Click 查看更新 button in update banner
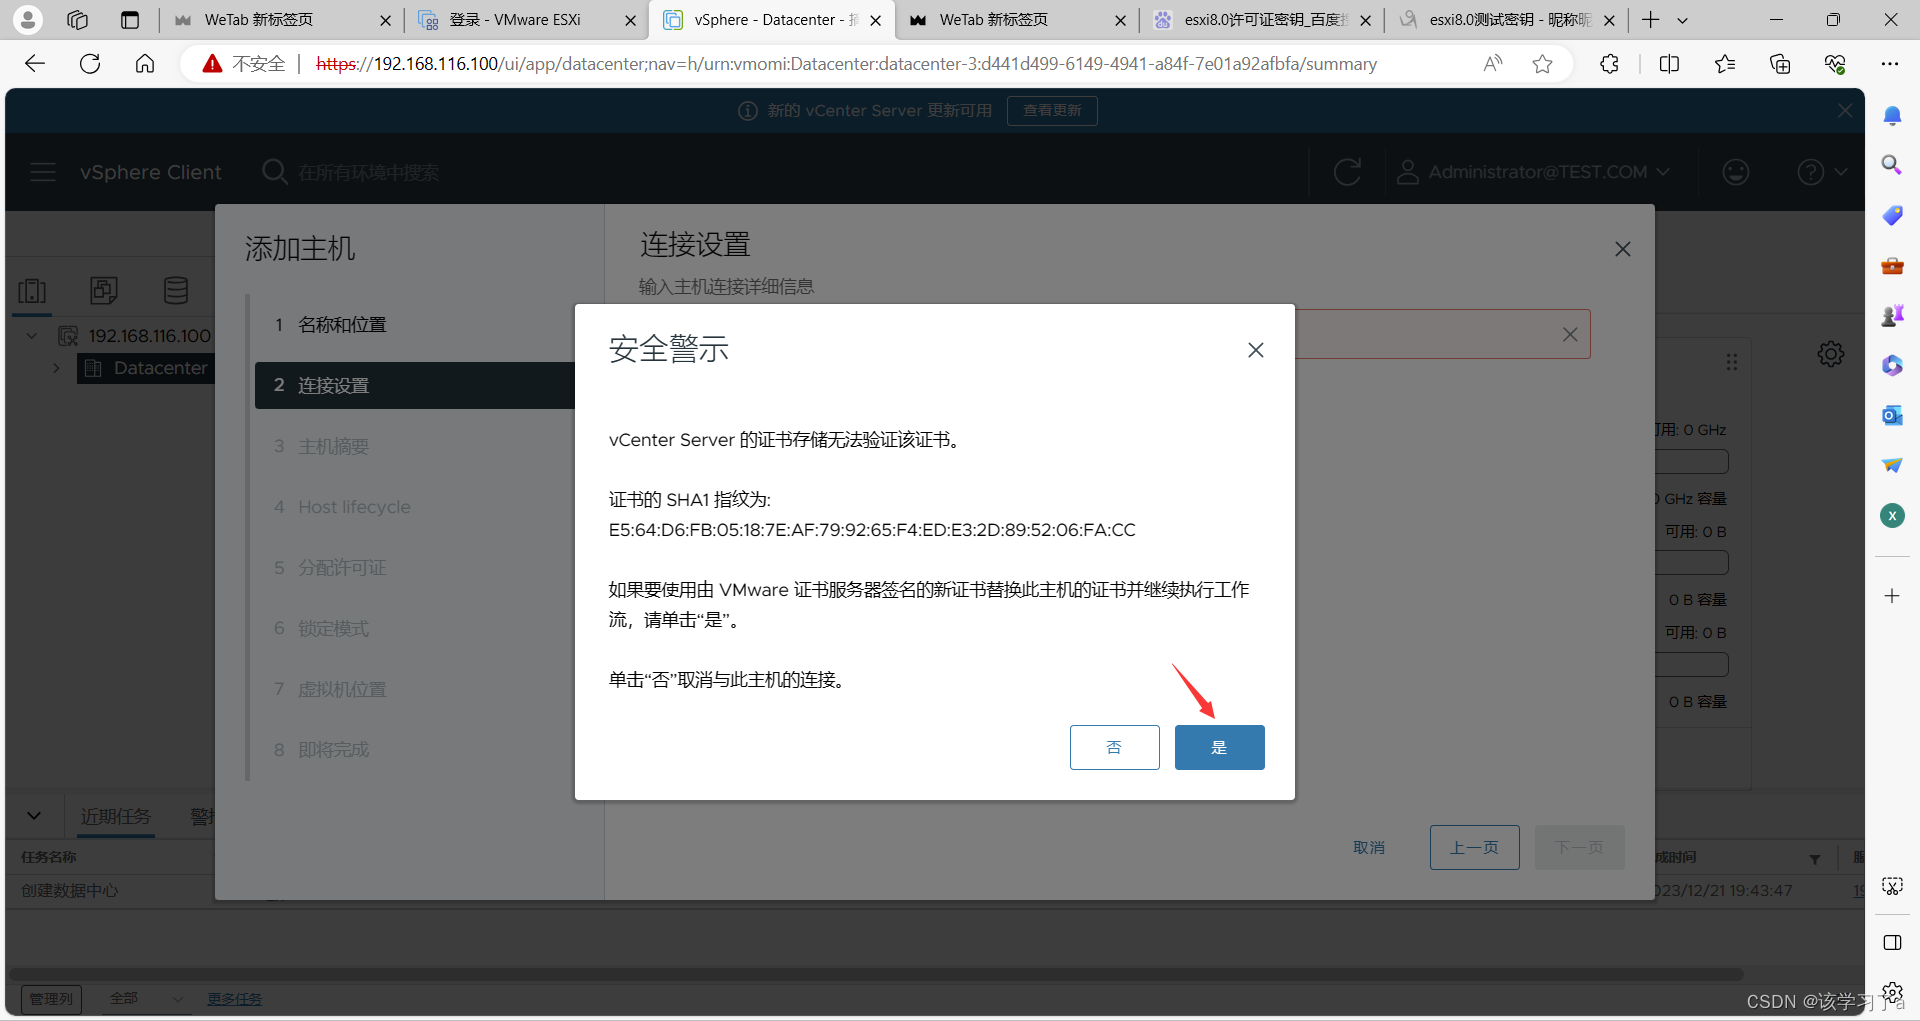The width and height of the screenshot is (1920, 1021). pos(1052,111)
